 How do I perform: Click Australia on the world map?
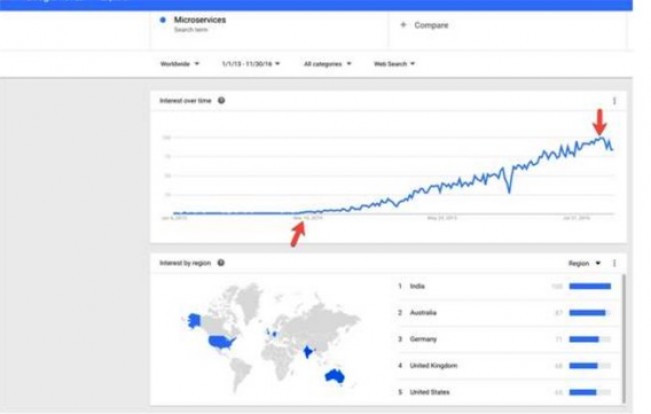(x=335, y=376)
